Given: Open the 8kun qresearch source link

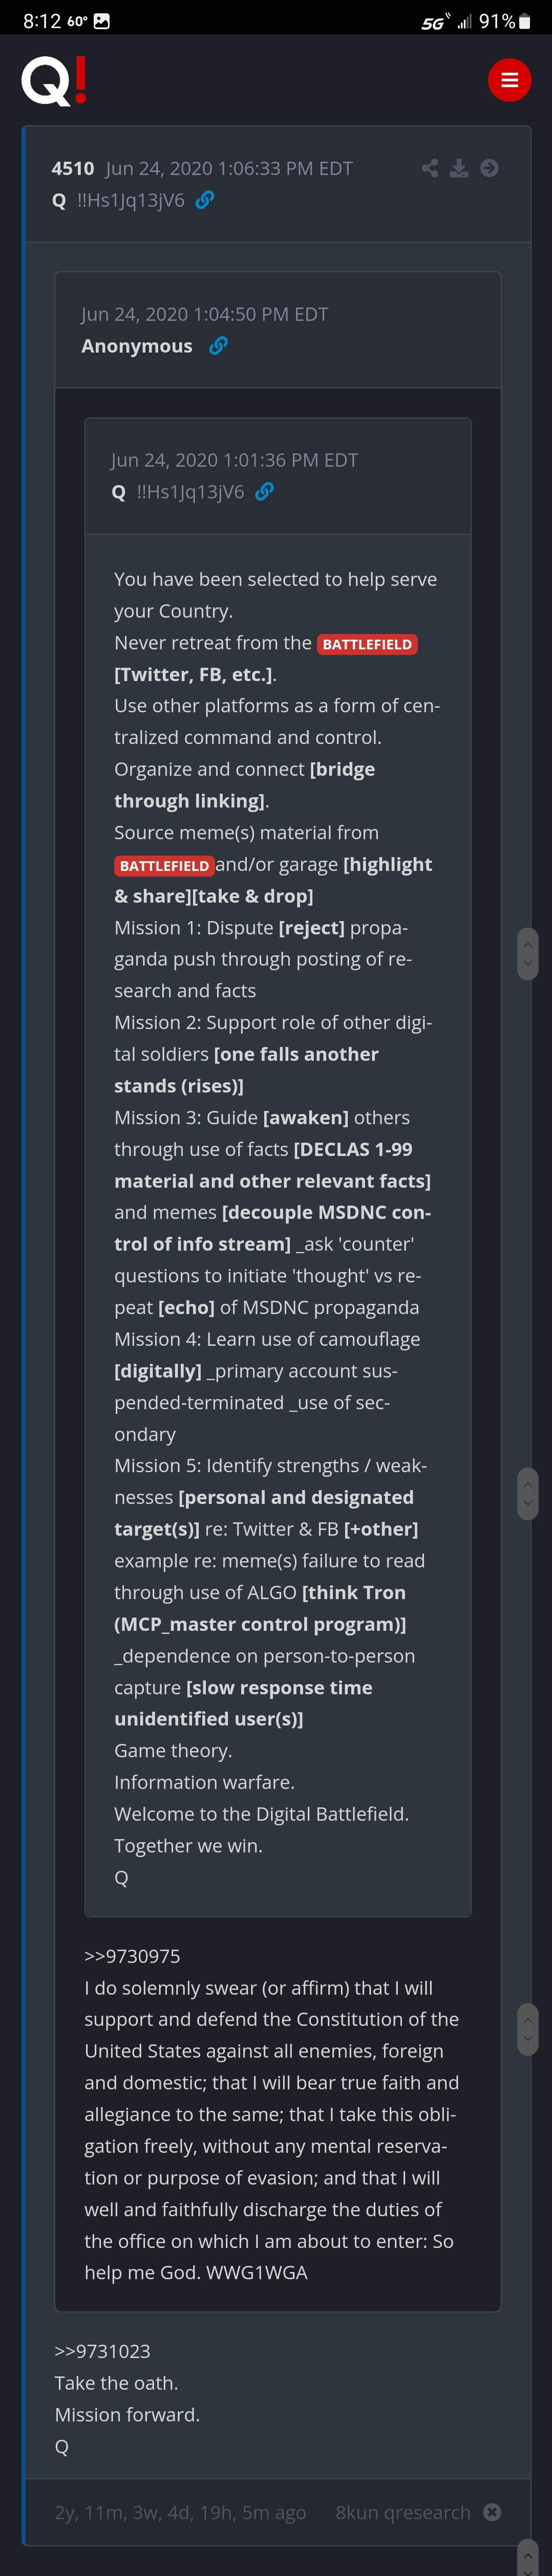Looking at the screenshot, I should [402, 2512].
